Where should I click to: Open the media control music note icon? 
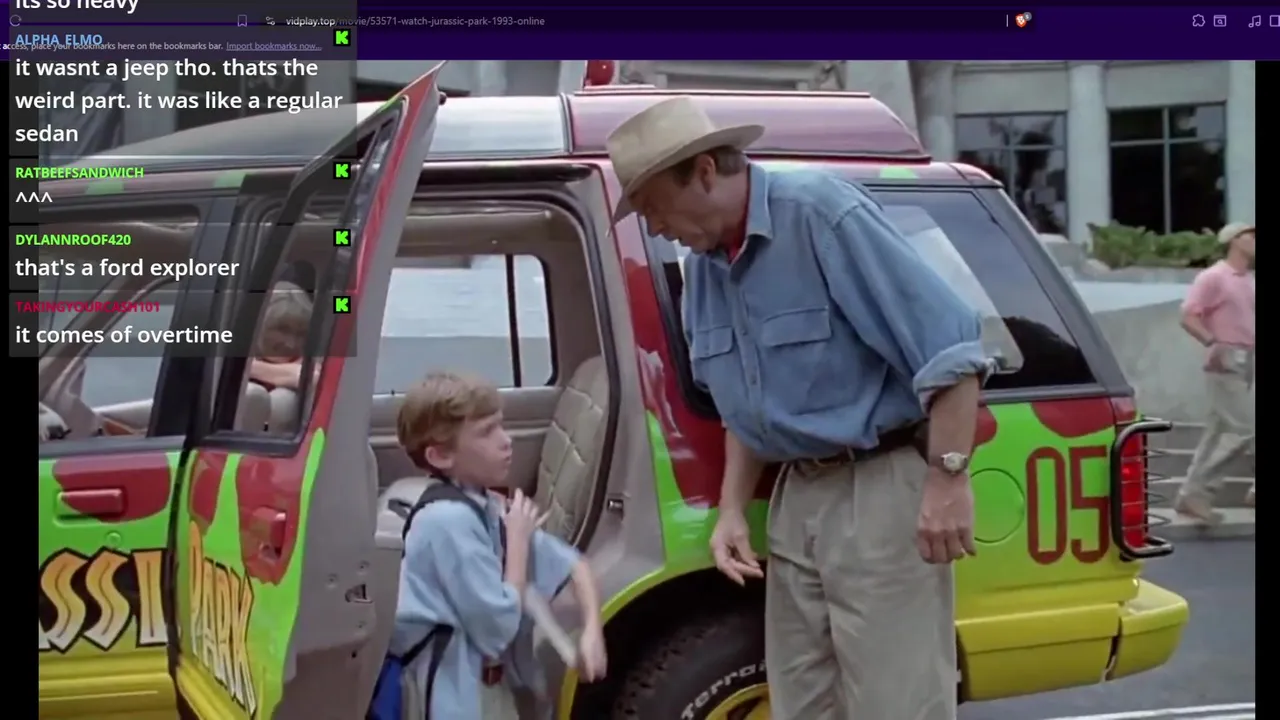tap(1254, 21)
